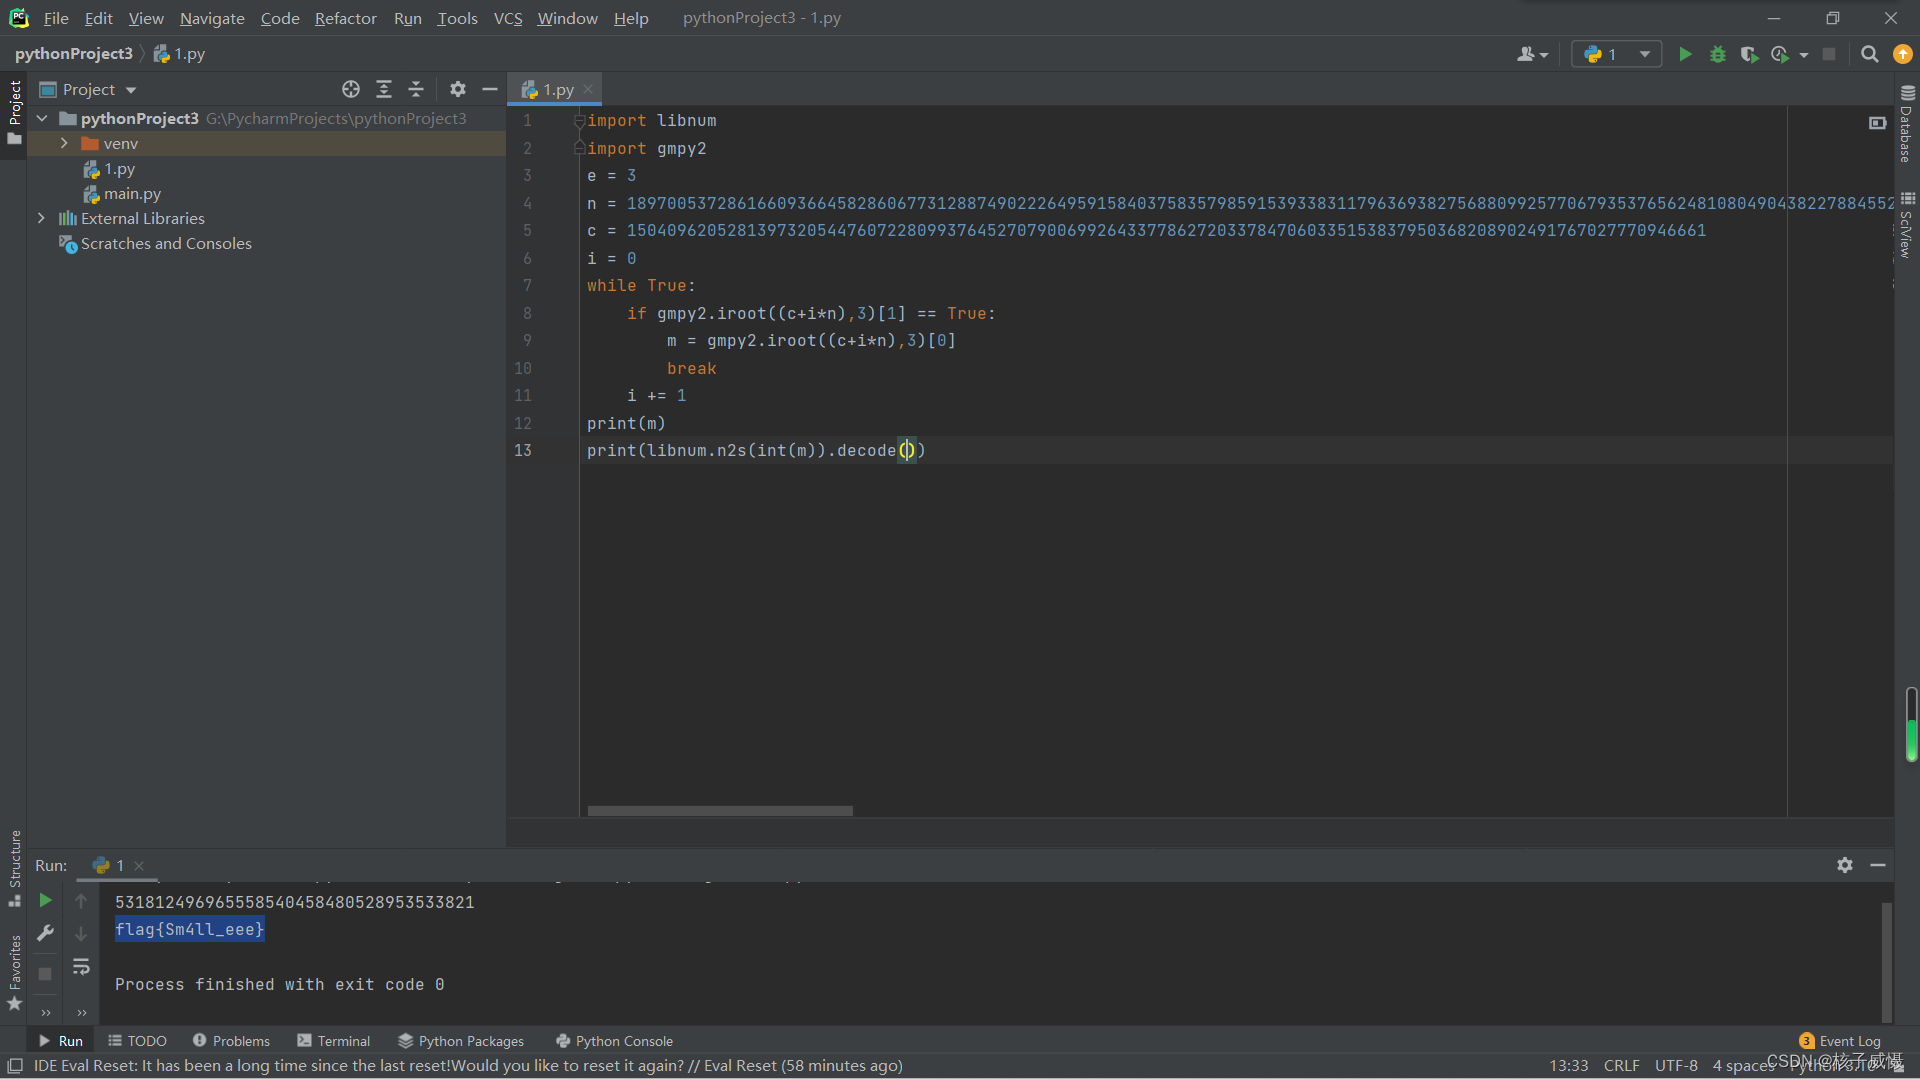
Task: Open main.py in project tree
Action: click(132, 194)
